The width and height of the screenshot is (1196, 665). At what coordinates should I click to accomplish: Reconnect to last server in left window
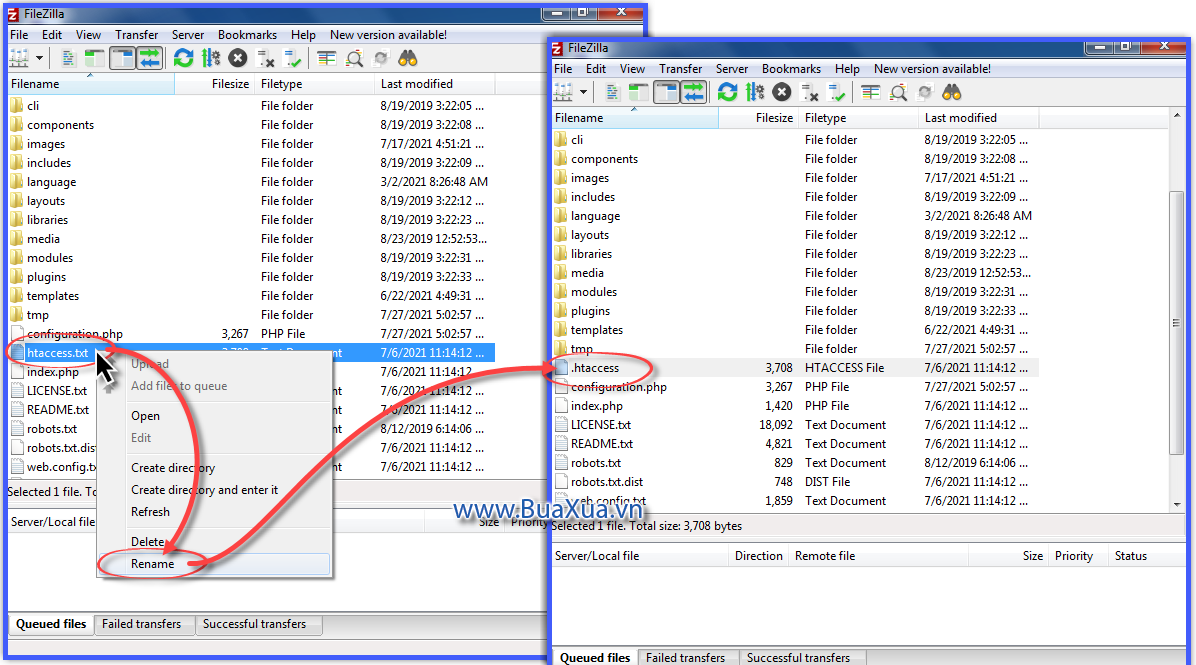[292, 58]
